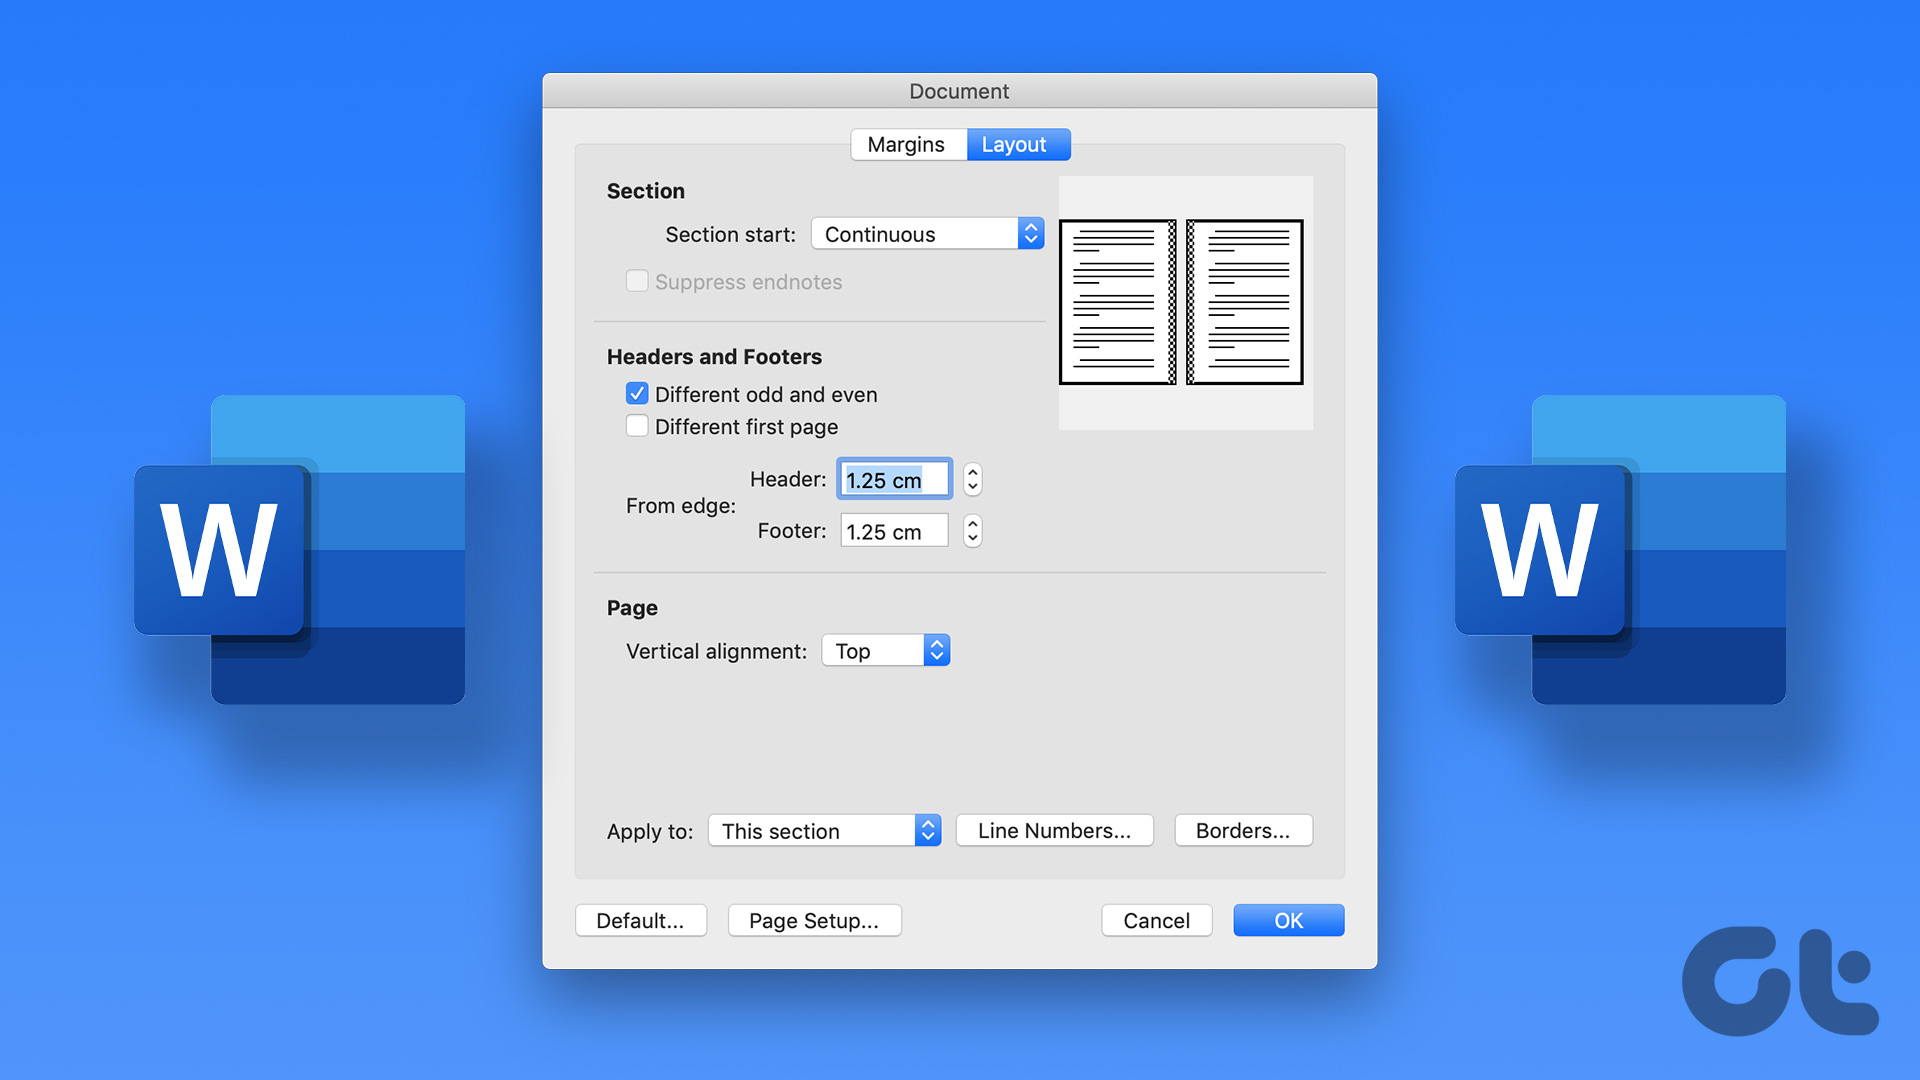The width and height of the screenshot is (1920, 1080).
Task: Click the Cancel button
Action: (x=1156, y=920)
